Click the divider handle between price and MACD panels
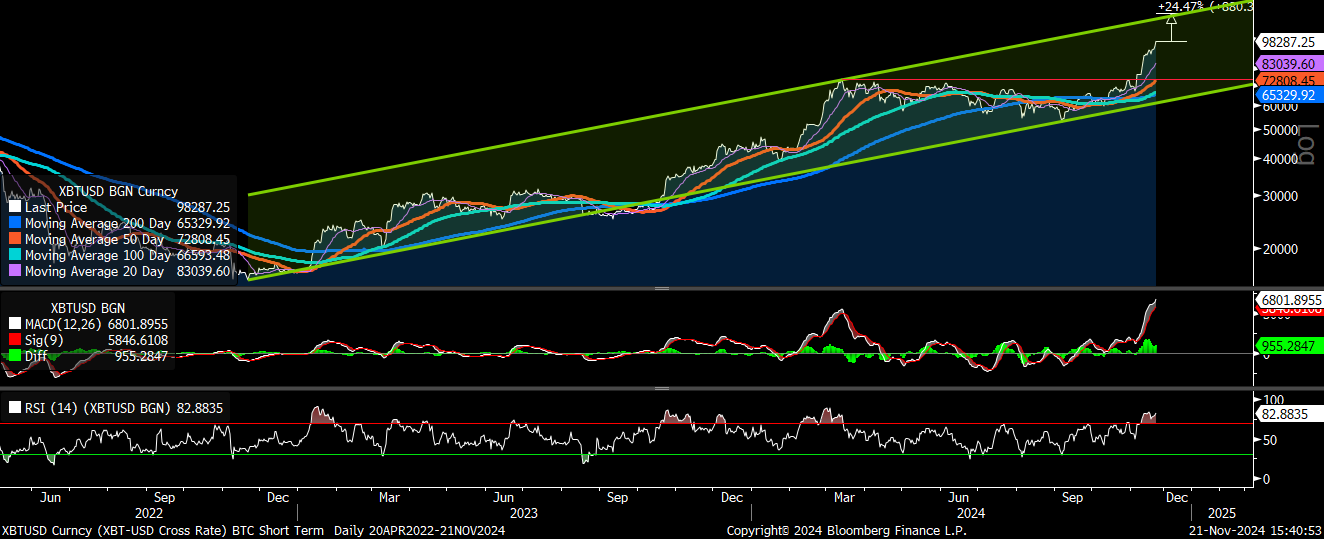The width and height of the screenshot is (1324, 539). coord(661,288)
